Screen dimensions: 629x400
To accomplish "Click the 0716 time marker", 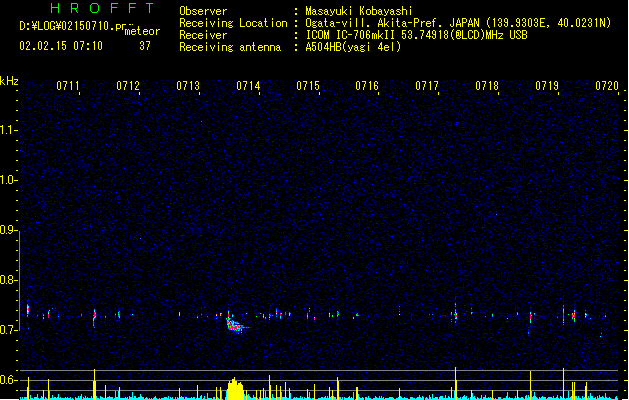I will pyautogui.click(x=367, y=86).
